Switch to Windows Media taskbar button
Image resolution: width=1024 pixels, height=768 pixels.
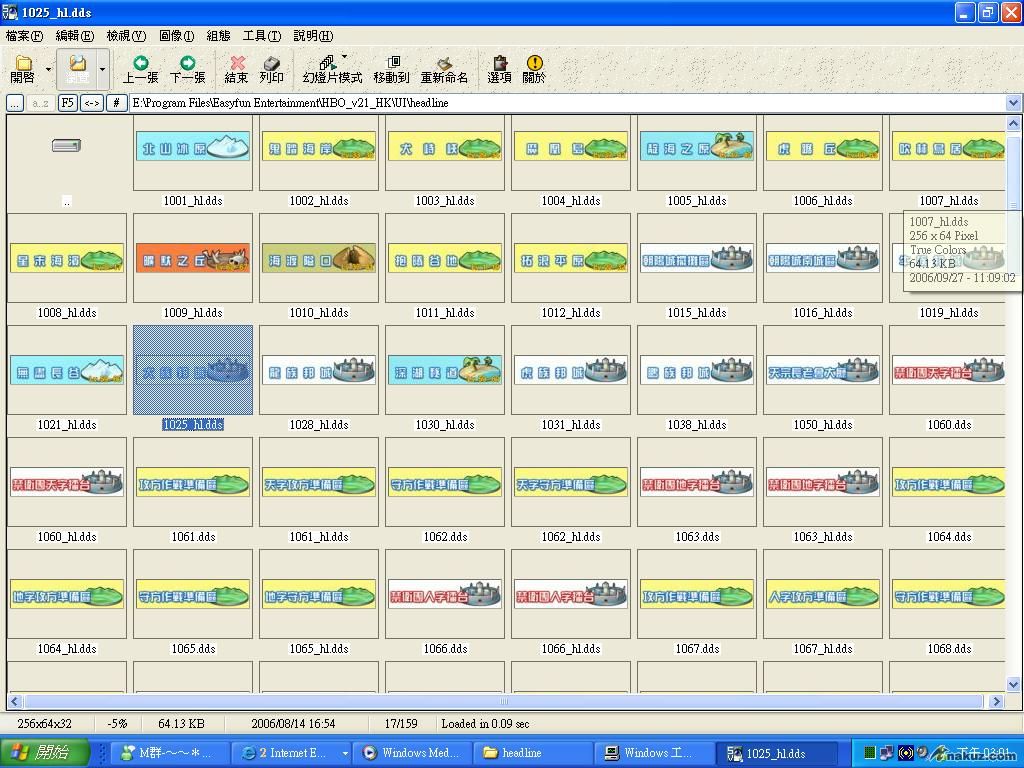(x=413, y=753)
